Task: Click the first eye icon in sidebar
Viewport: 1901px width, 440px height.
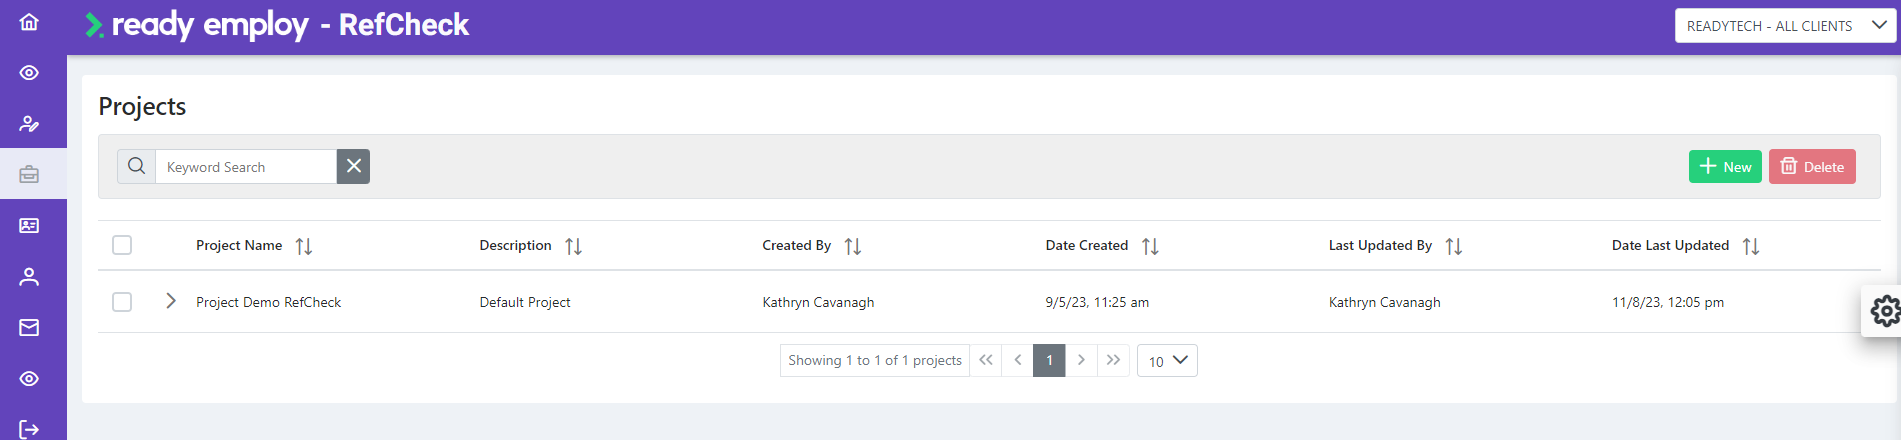Action: tap(29, 73)
